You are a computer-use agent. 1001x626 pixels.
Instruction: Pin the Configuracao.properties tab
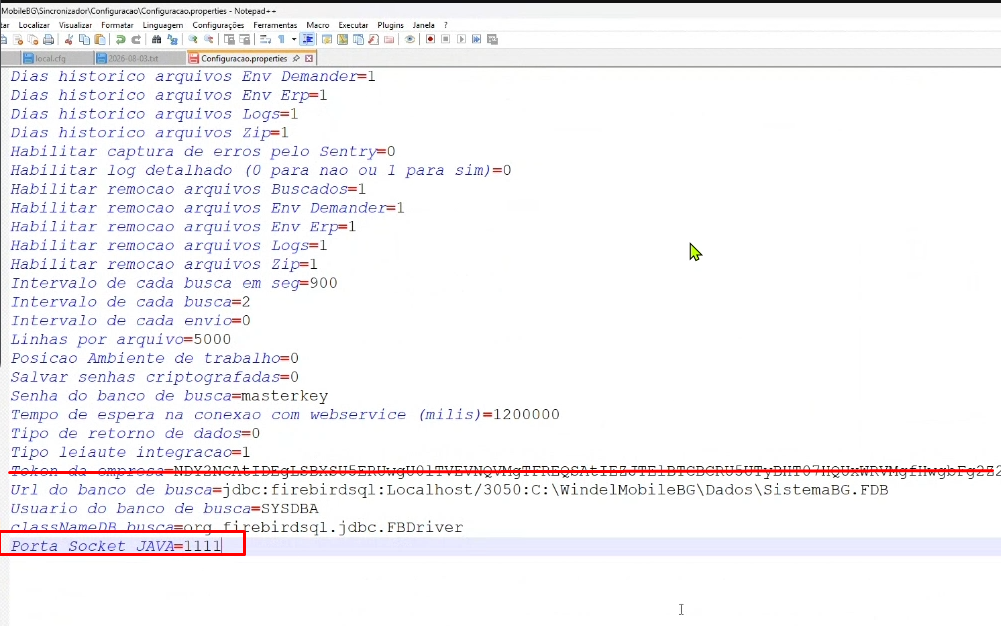click(x=296, y=58)
